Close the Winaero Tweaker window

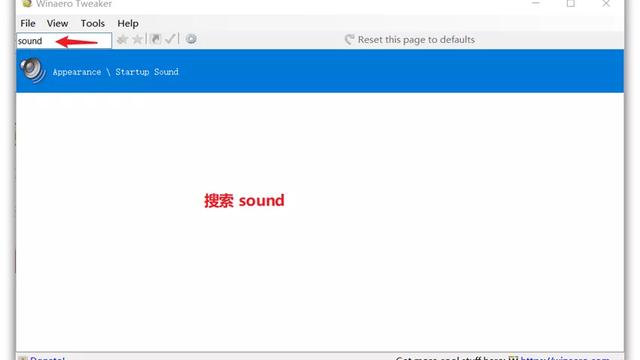pyautogui.click(x=606, y=4)
